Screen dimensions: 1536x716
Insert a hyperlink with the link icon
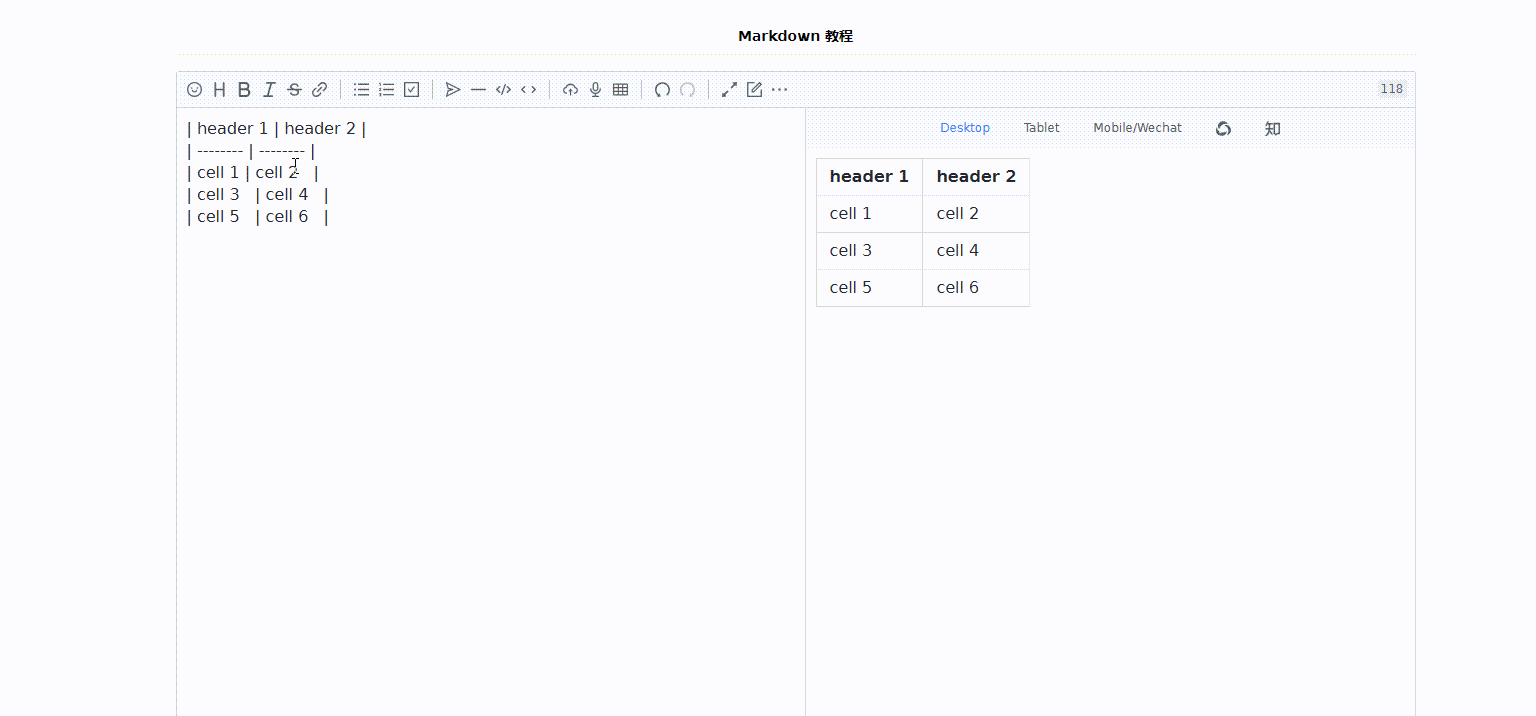coord(319,90)
